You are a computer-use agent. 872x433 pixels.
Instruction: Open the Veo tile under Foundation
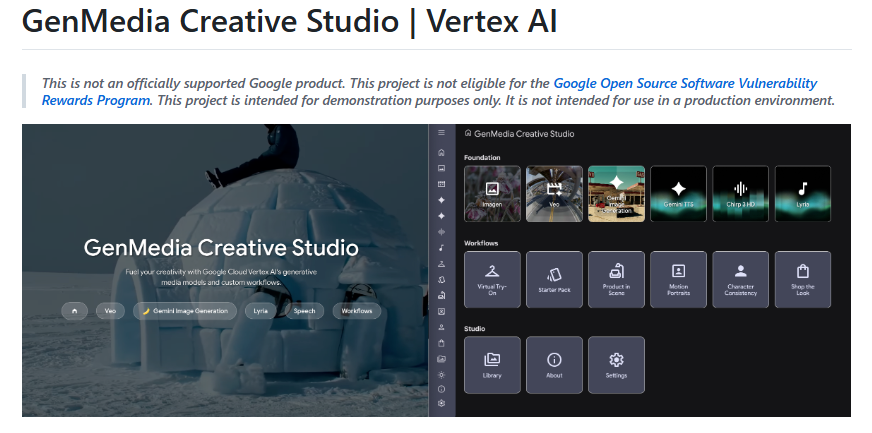click(x=554, y=194)
